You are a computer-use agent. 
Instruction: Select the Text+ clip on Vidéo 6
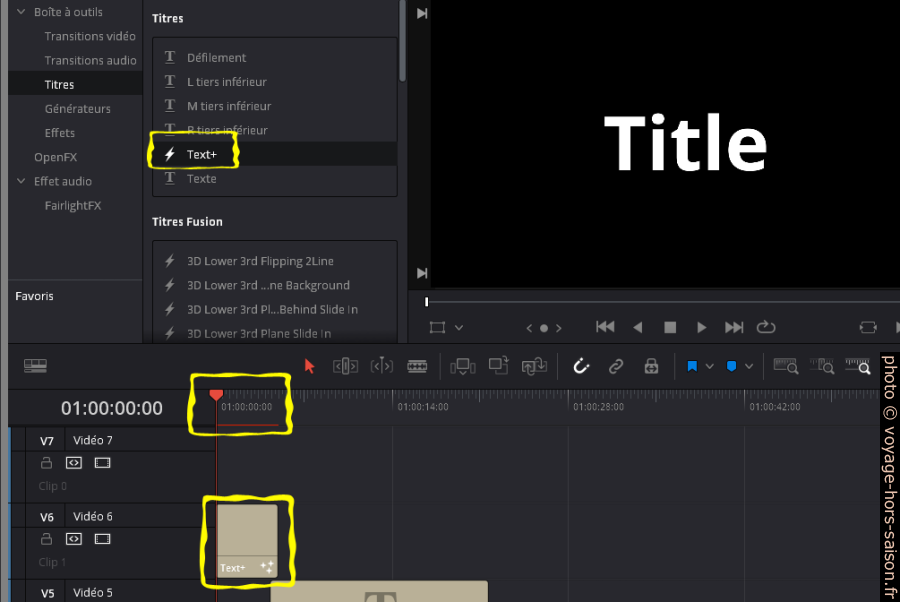pos(247,541)
